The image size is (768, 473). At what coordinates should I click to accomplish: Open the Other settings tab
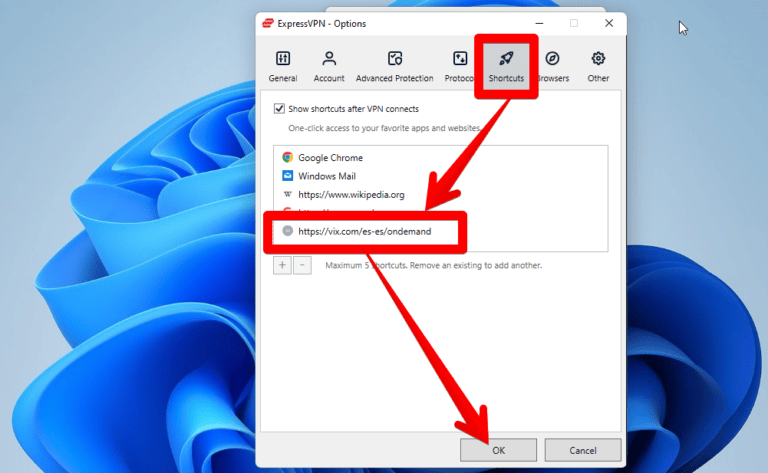(x=598, y=66)
